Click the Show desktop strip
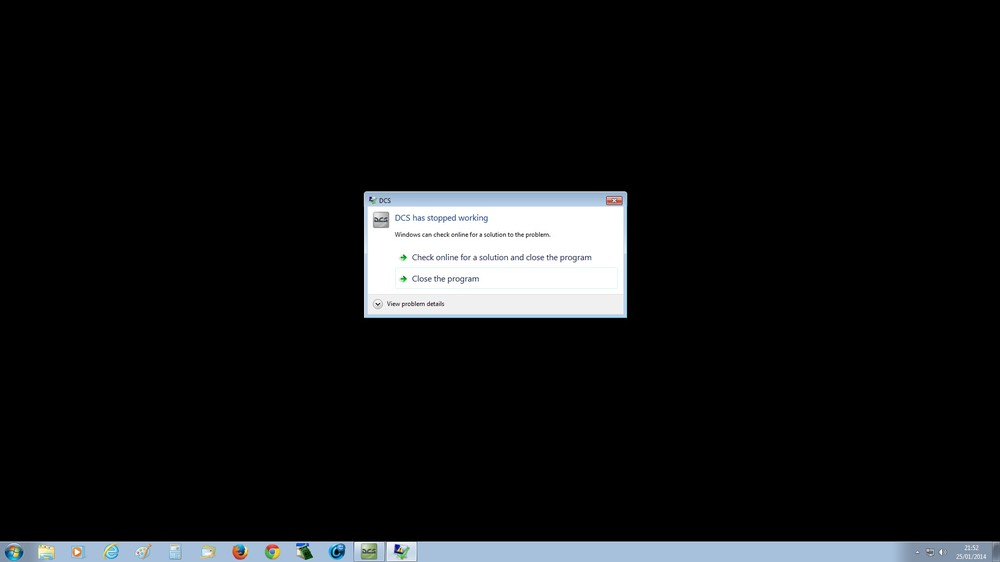The width and height of the screenshot is (1000, 562). pyautogui.click(x=996, y=552)
